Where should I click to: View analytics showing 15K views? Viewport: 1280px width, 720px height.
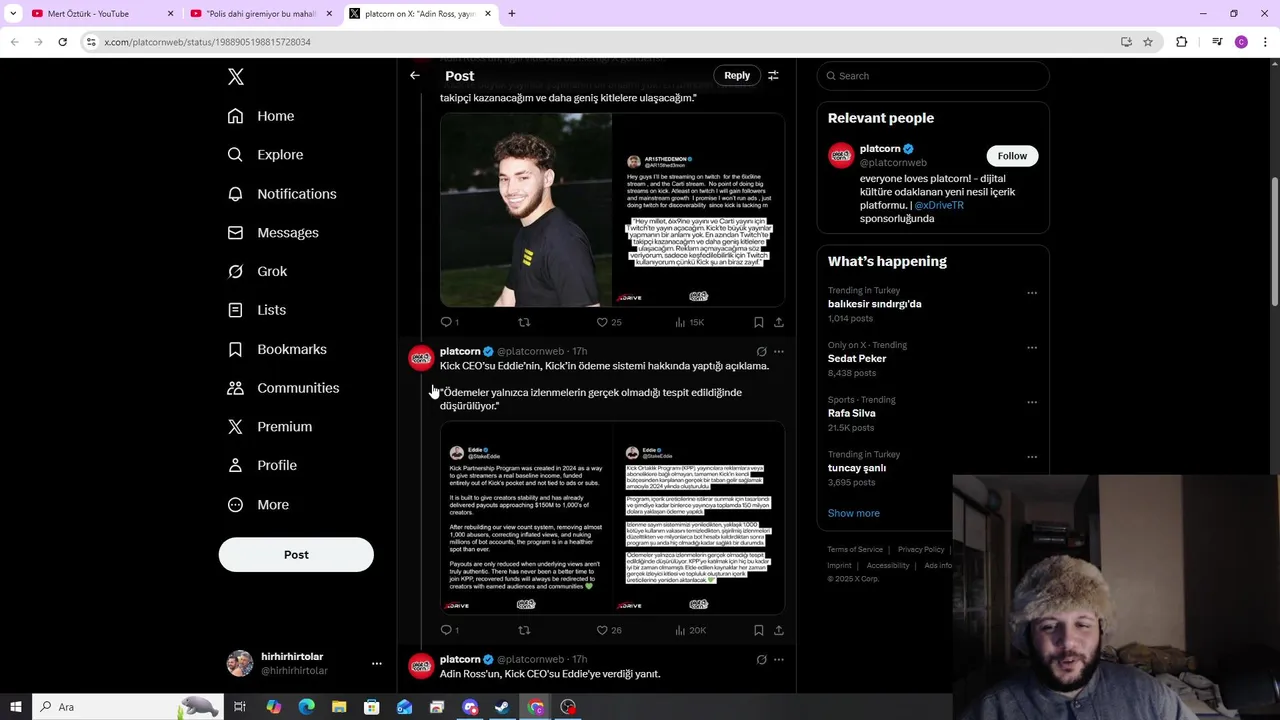click(689, 322)
